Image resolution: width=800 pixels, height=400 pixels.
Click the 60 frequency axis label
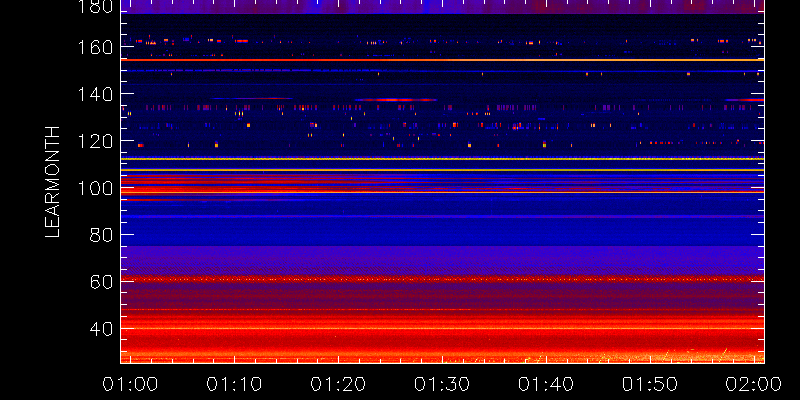click(102, 282)
